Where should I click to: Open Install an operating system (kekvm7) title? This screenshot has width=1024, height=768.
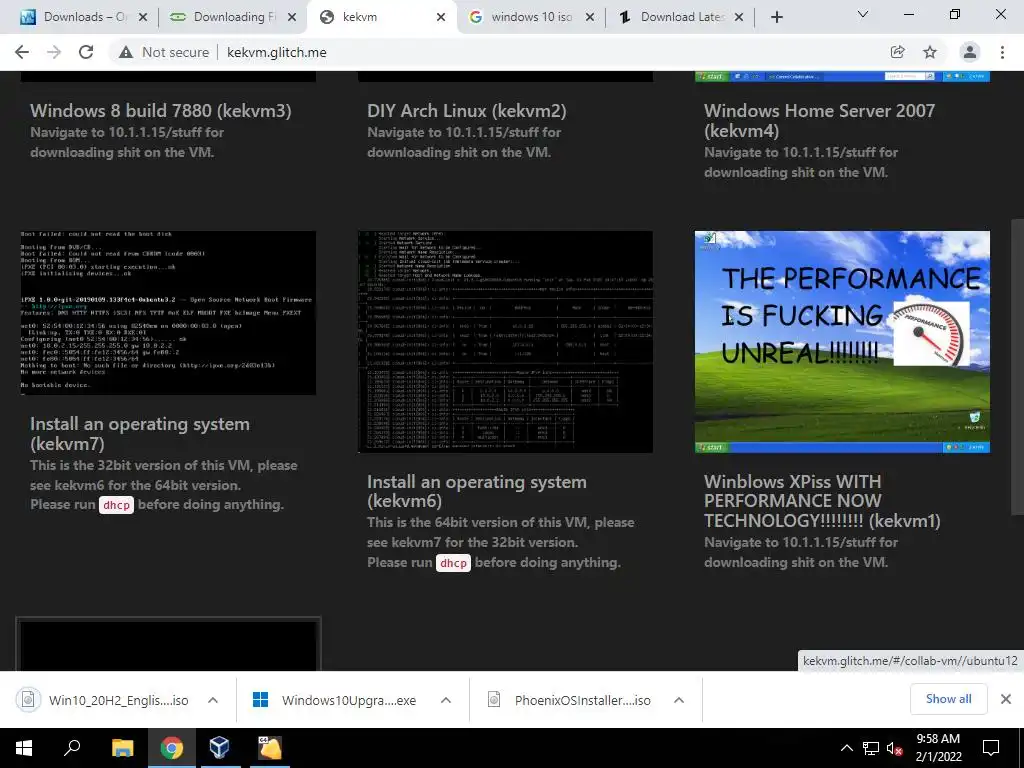[x=140, y=434]
